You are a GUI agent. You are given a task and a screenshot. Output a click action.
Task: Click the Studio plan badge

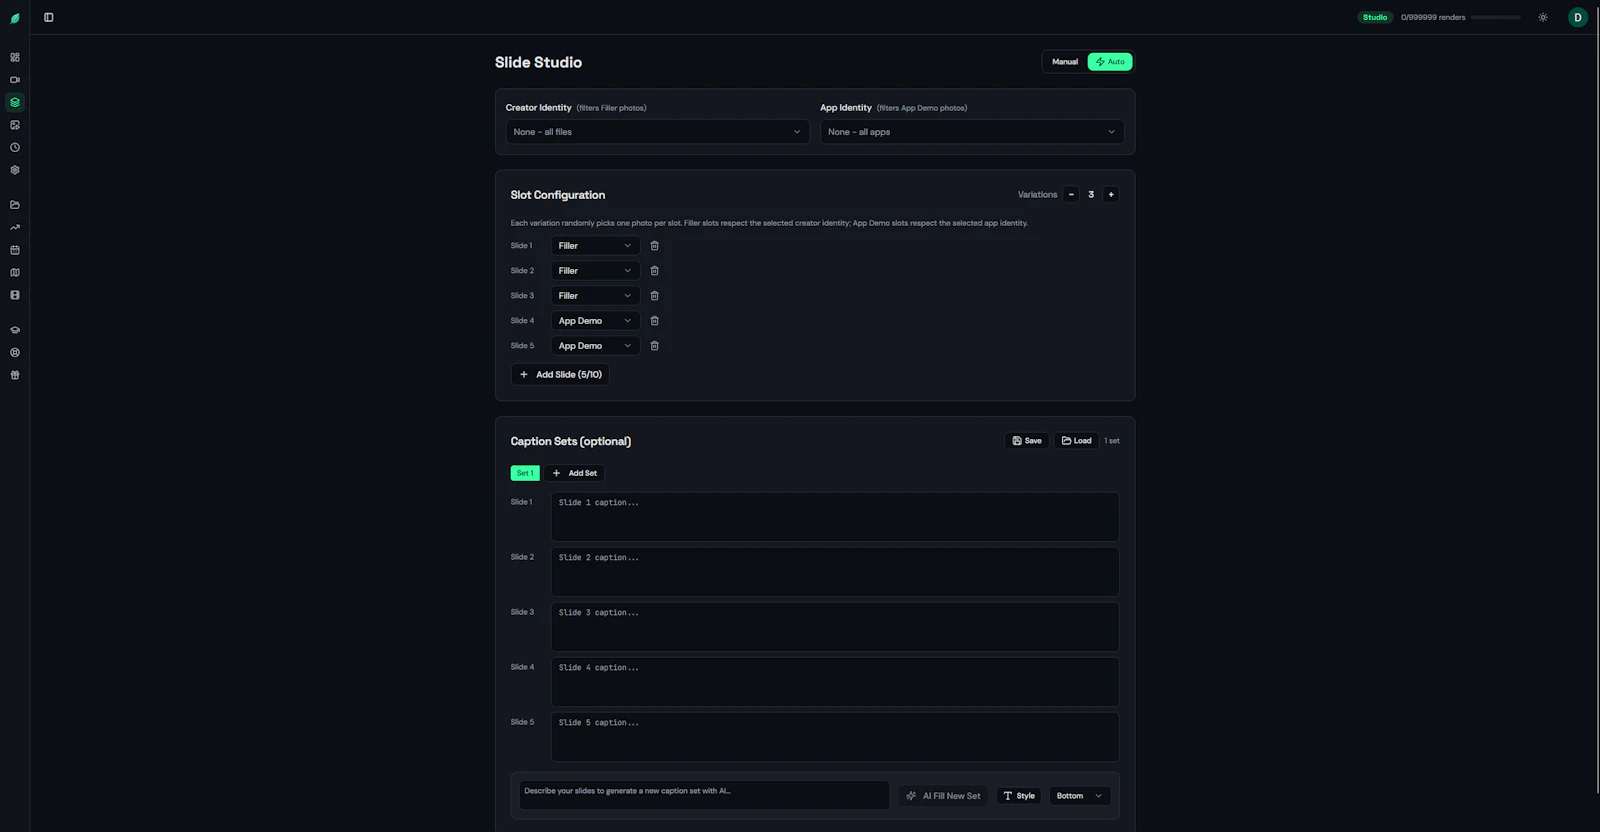pos(1375,17)
